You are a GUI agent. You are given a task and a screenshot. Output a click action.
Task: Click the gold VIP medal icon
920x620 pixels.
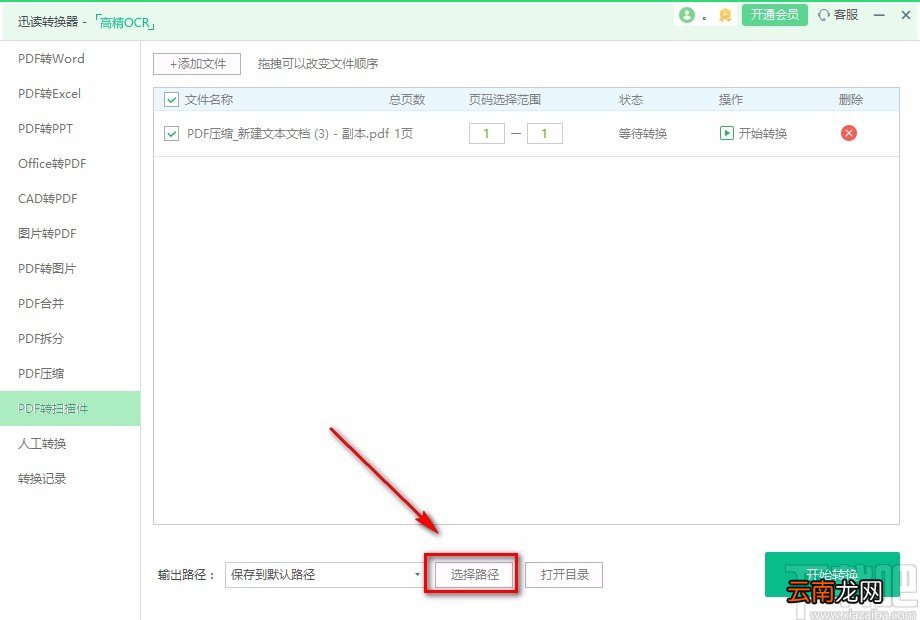(x=725, y=16)
